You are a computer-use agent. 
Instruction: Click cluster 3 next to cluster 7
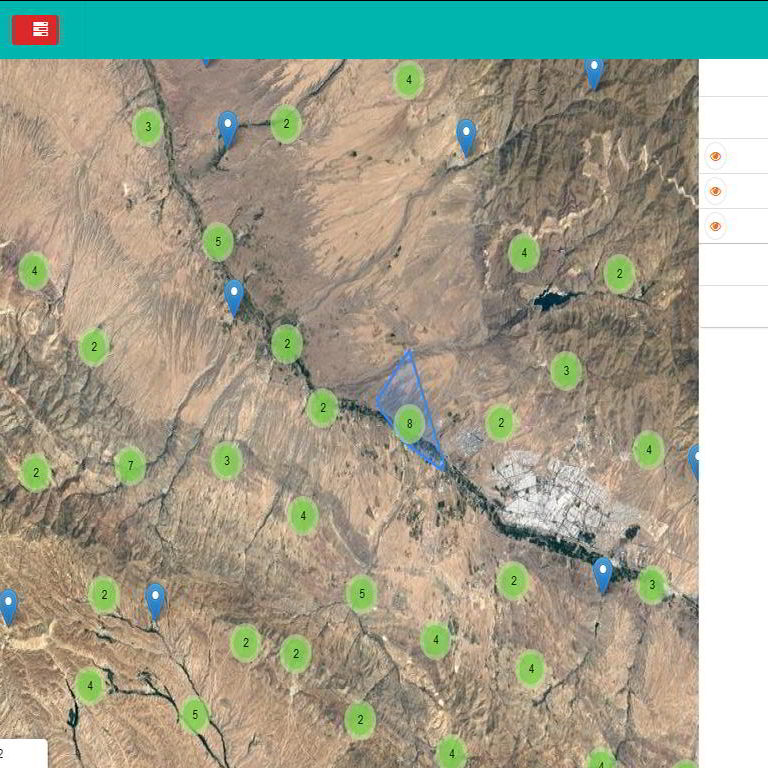227,461
